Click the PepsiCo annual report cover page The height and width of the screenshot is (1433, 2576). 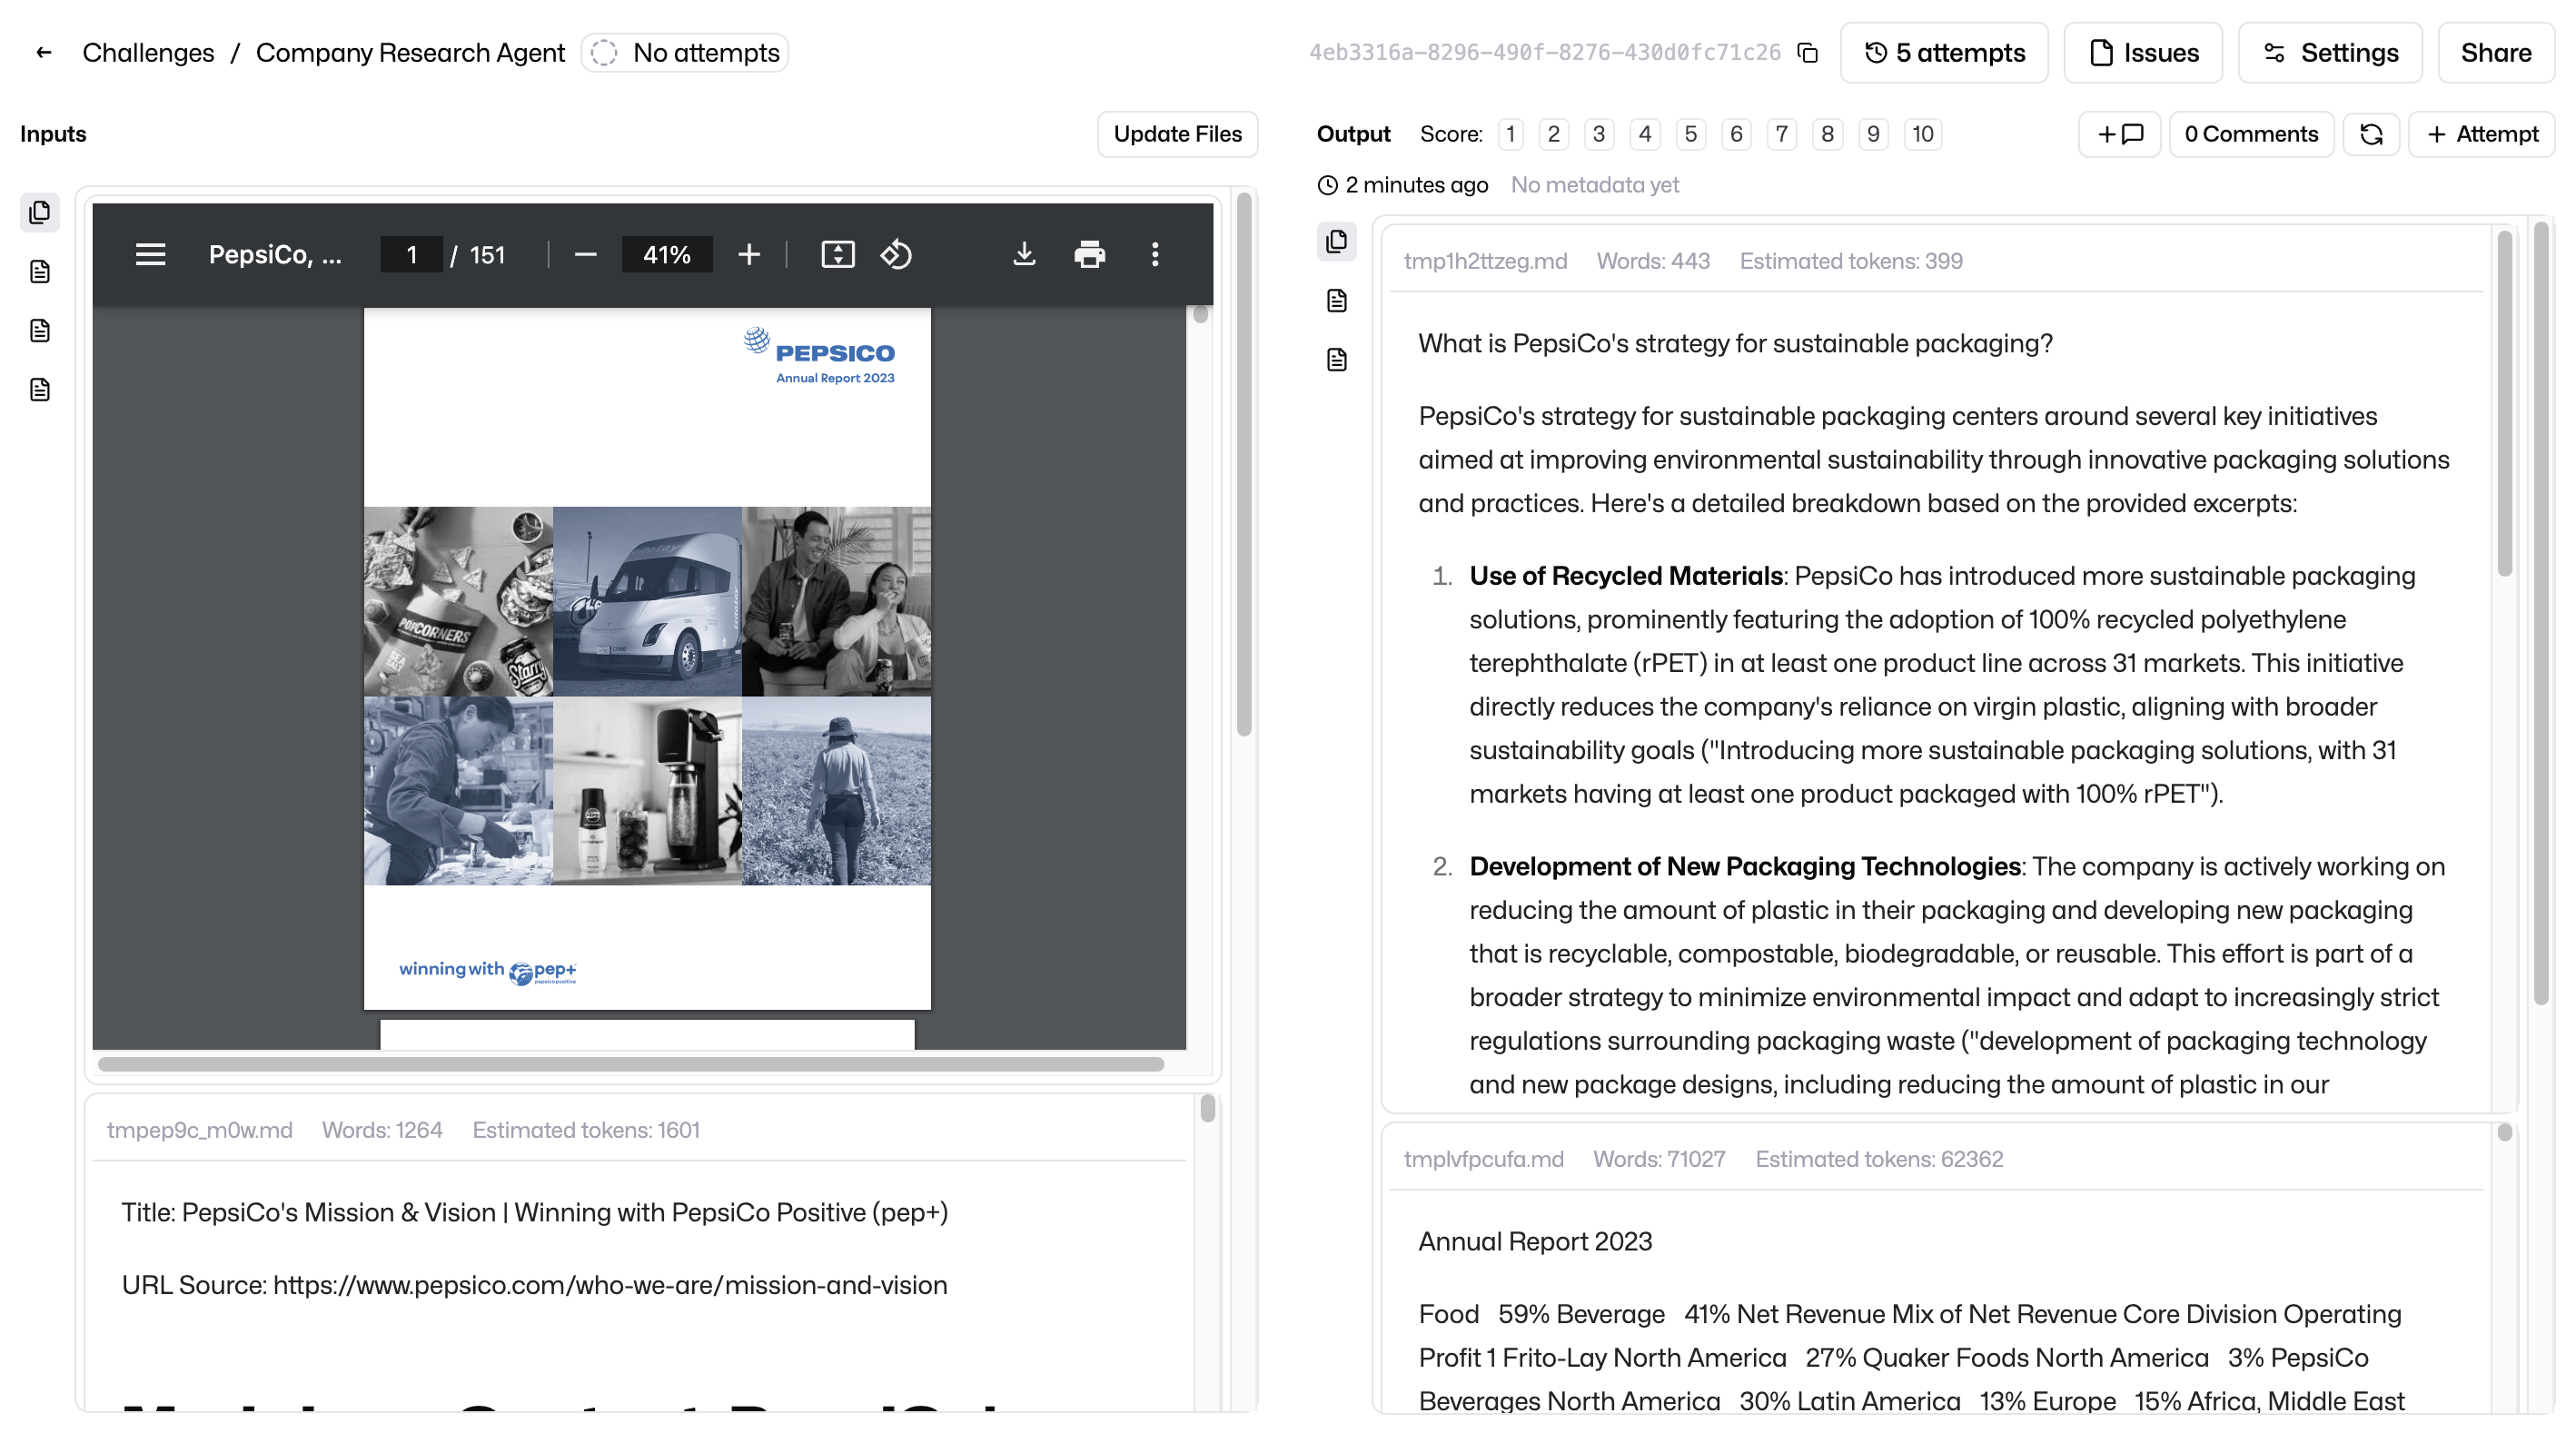point(647,658)
